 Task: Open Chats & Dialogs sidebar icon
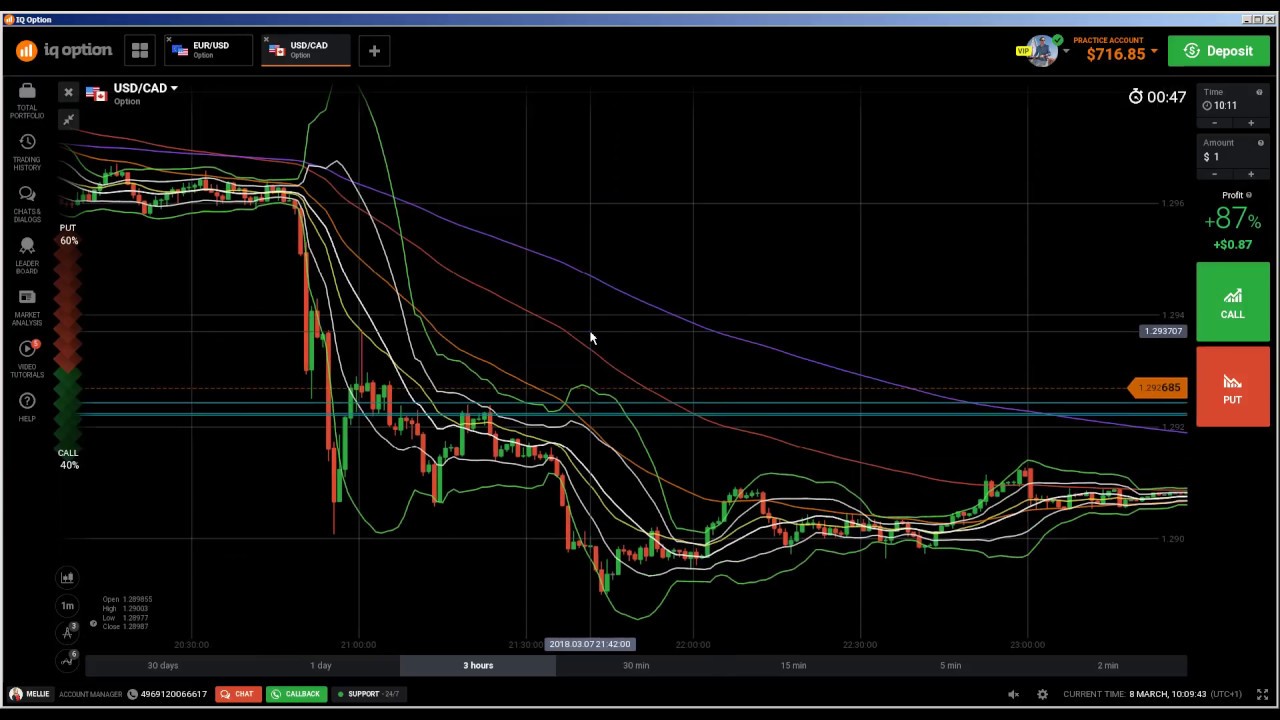pyautogui.click(x=27, y=203)
